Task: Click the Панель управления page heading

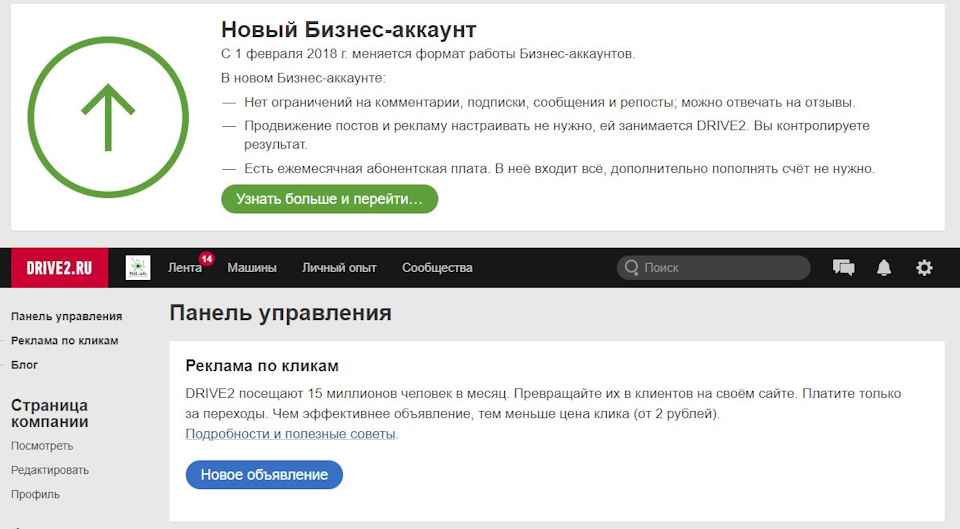Action: click(x=280, y=313)
